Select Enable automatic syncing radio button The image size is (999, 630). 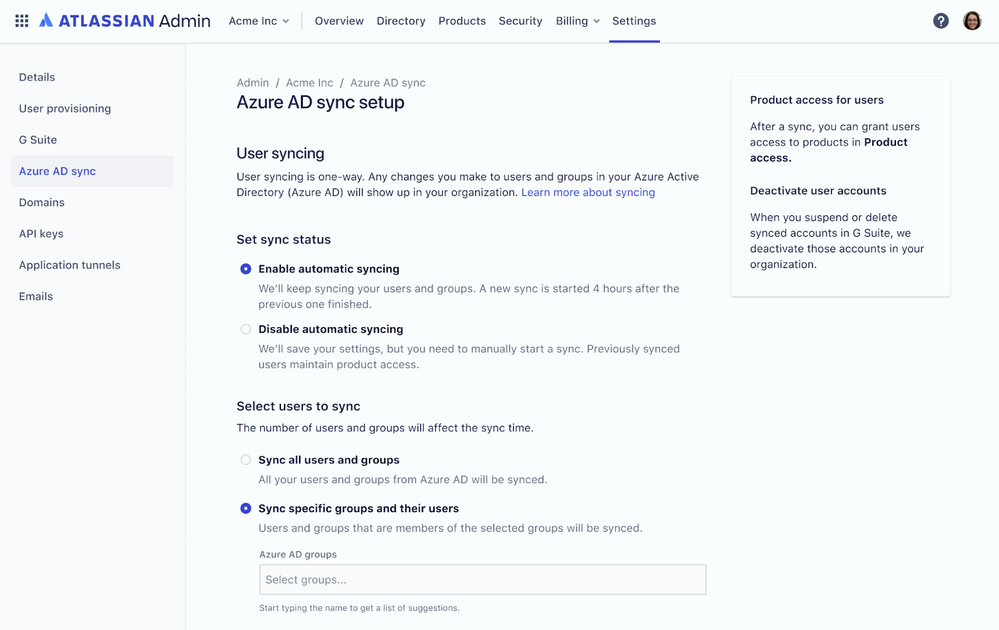click(x=245, y=269)
